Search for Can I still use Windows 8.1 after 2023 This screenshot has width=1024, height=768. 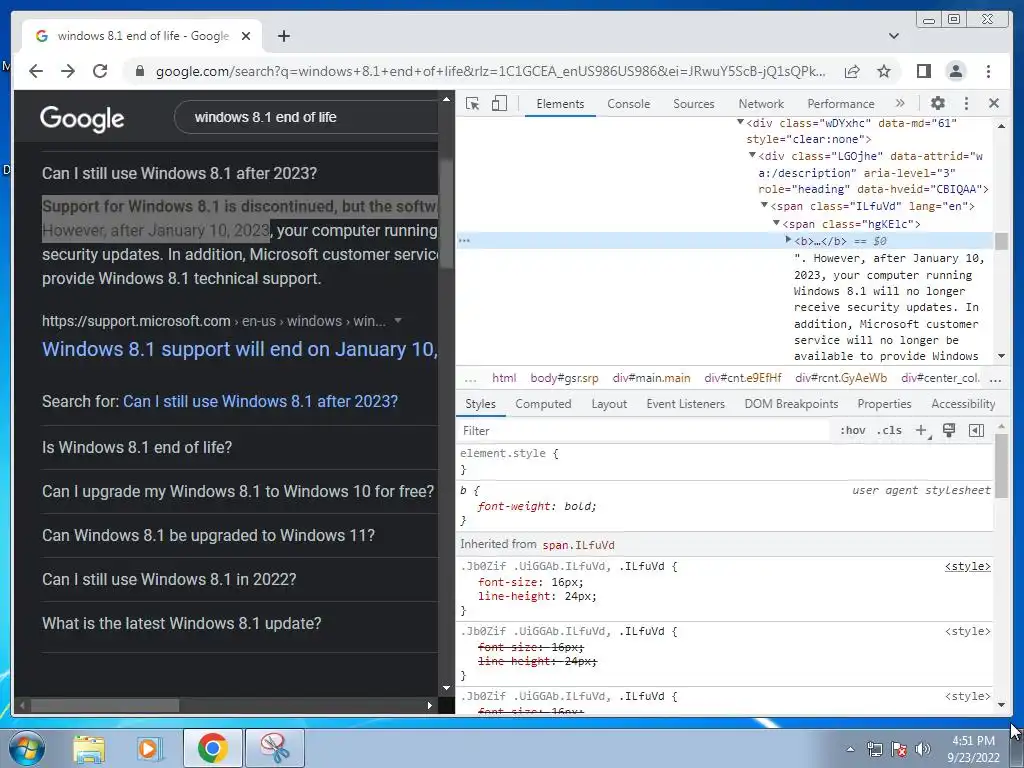pyautogui.click(x=260, y=401)
